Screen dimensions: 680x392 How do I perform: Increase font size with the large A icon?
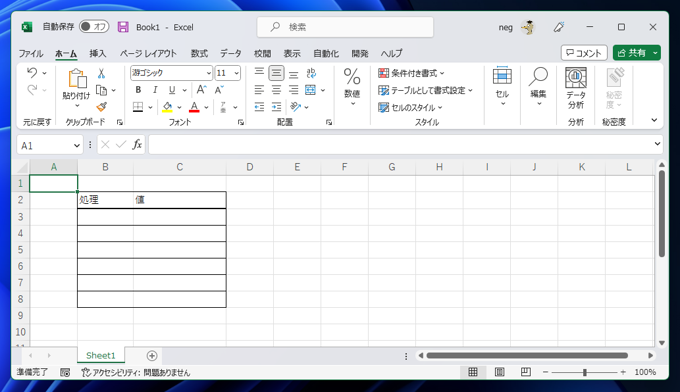[201, 90]
